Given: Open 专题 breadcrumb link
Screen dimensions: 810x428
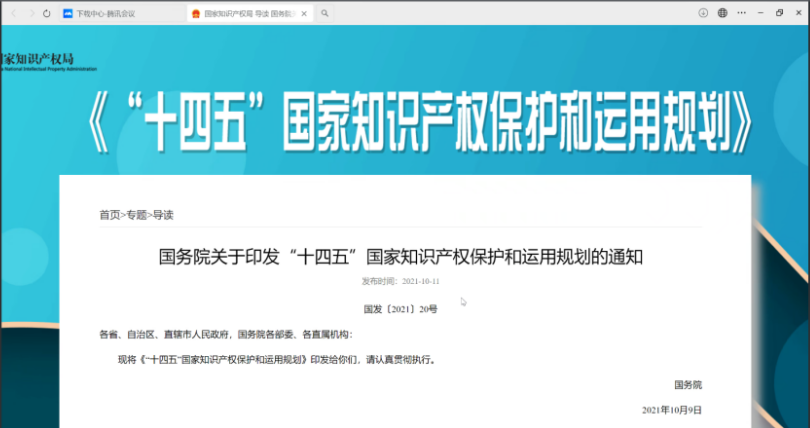Looking at the screenshot, I should (x=135, y=215).
